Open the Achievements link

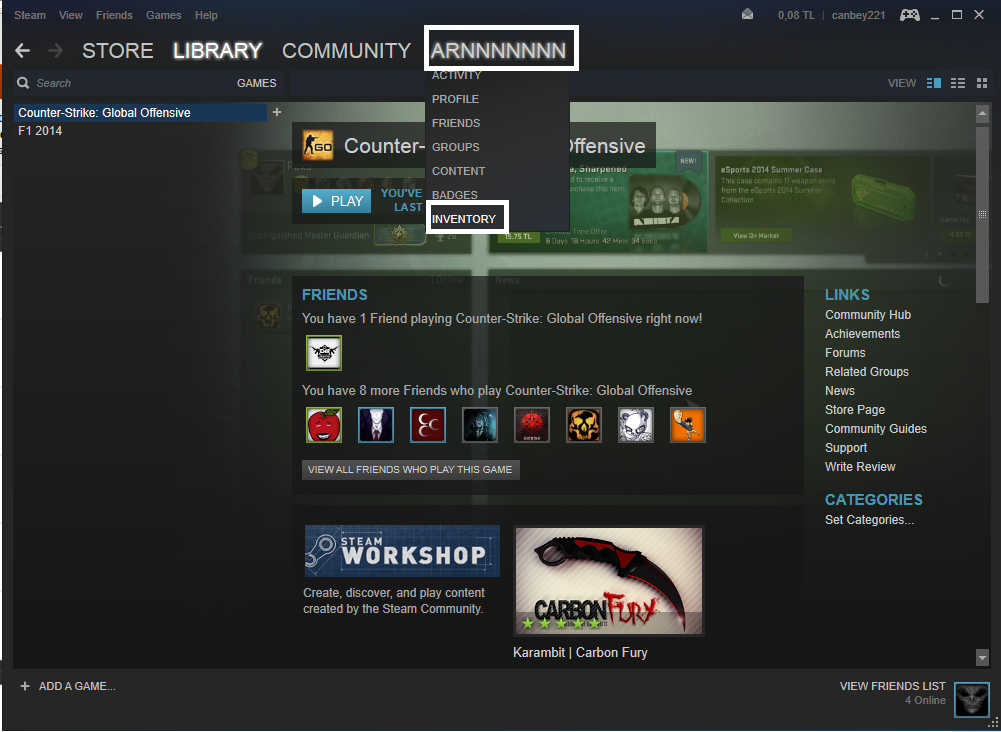coord(862,334)
